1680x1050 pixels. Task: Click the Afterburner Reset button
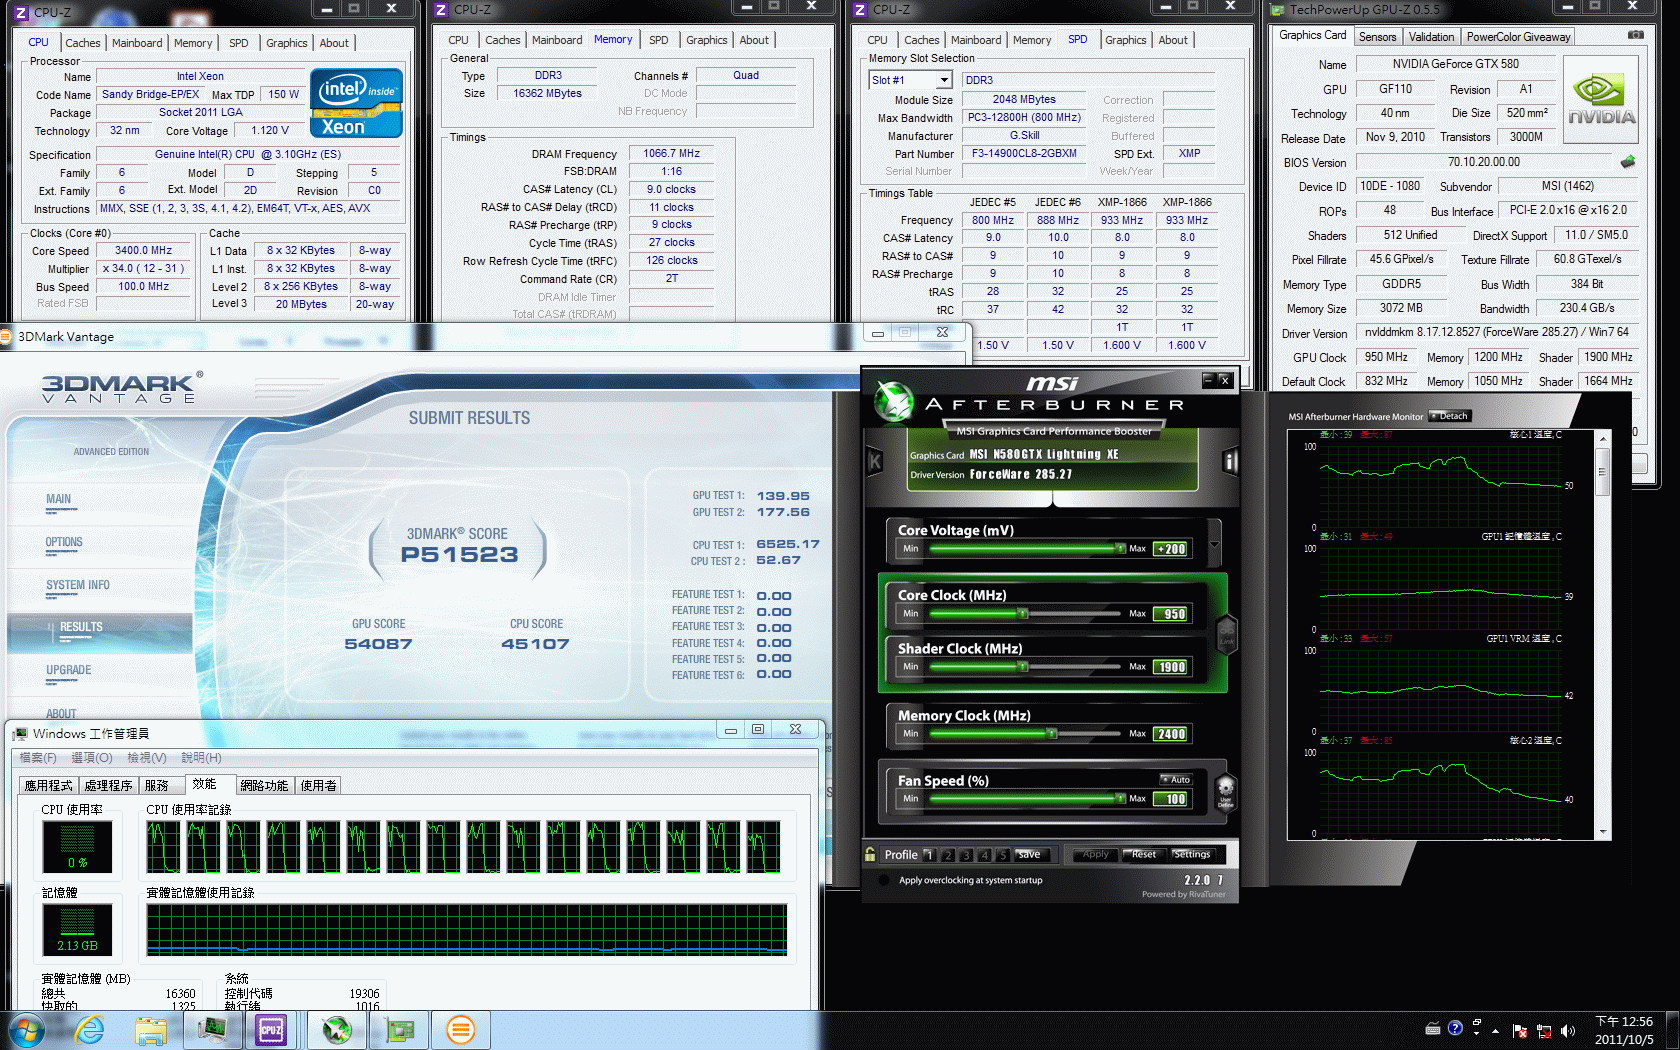click(1144, 855)
